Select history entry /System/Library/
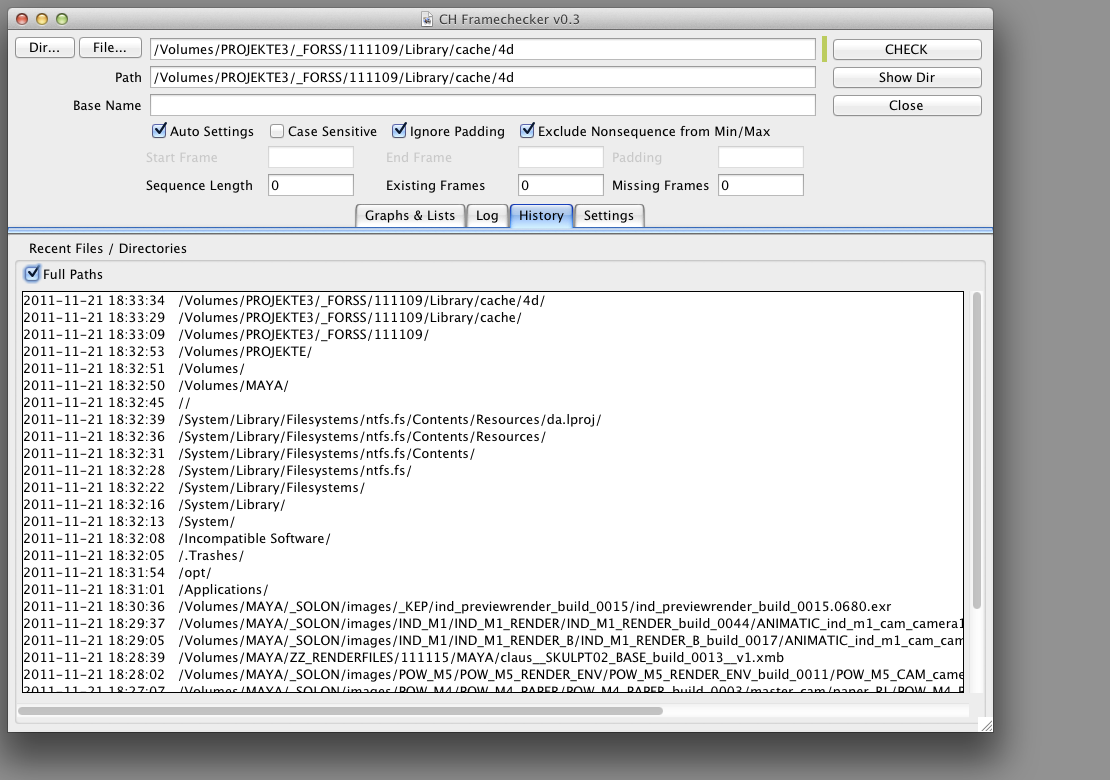The height and width of the screenshot is (780, 1110). tap(493, 505)
